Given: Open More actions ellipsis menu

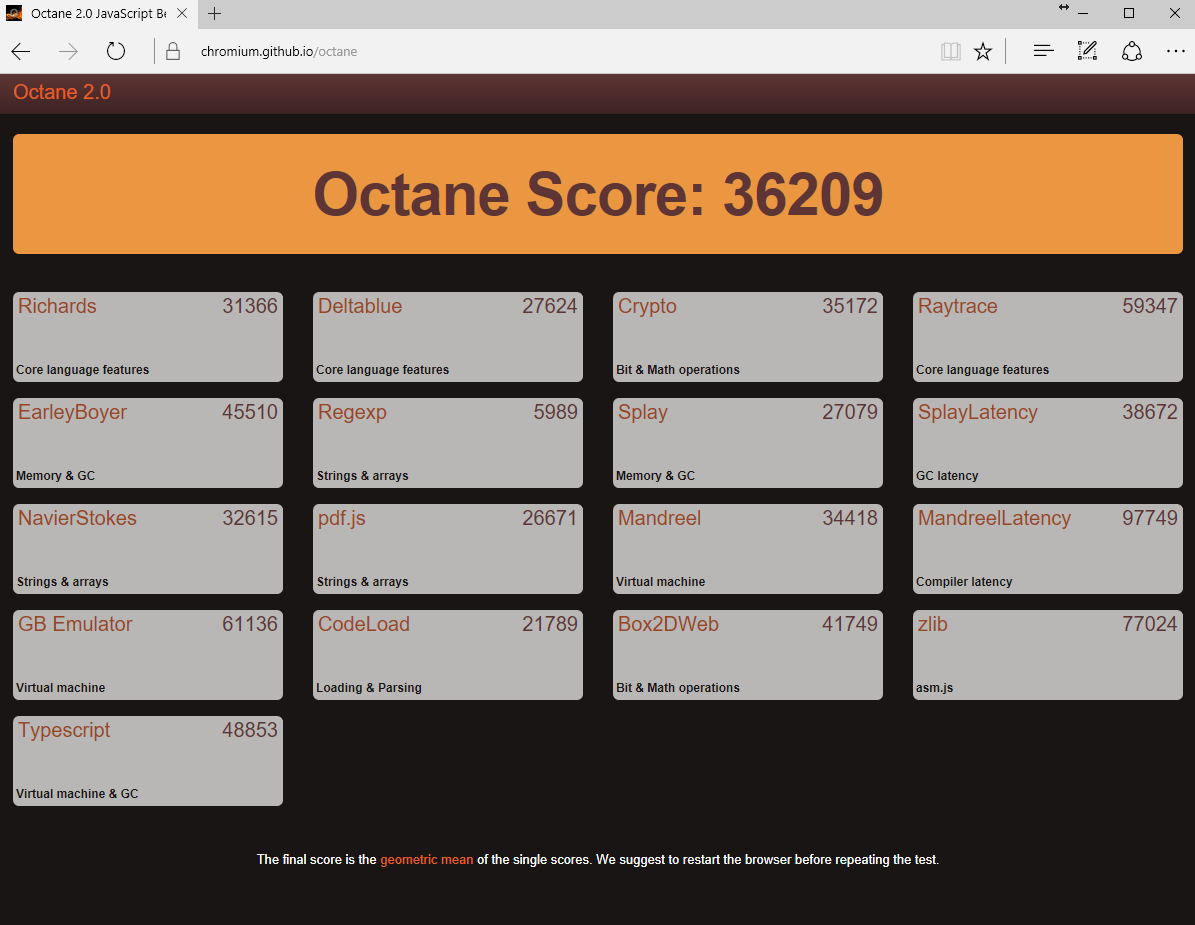Looking at the screenshot, I should (1176, 51).
